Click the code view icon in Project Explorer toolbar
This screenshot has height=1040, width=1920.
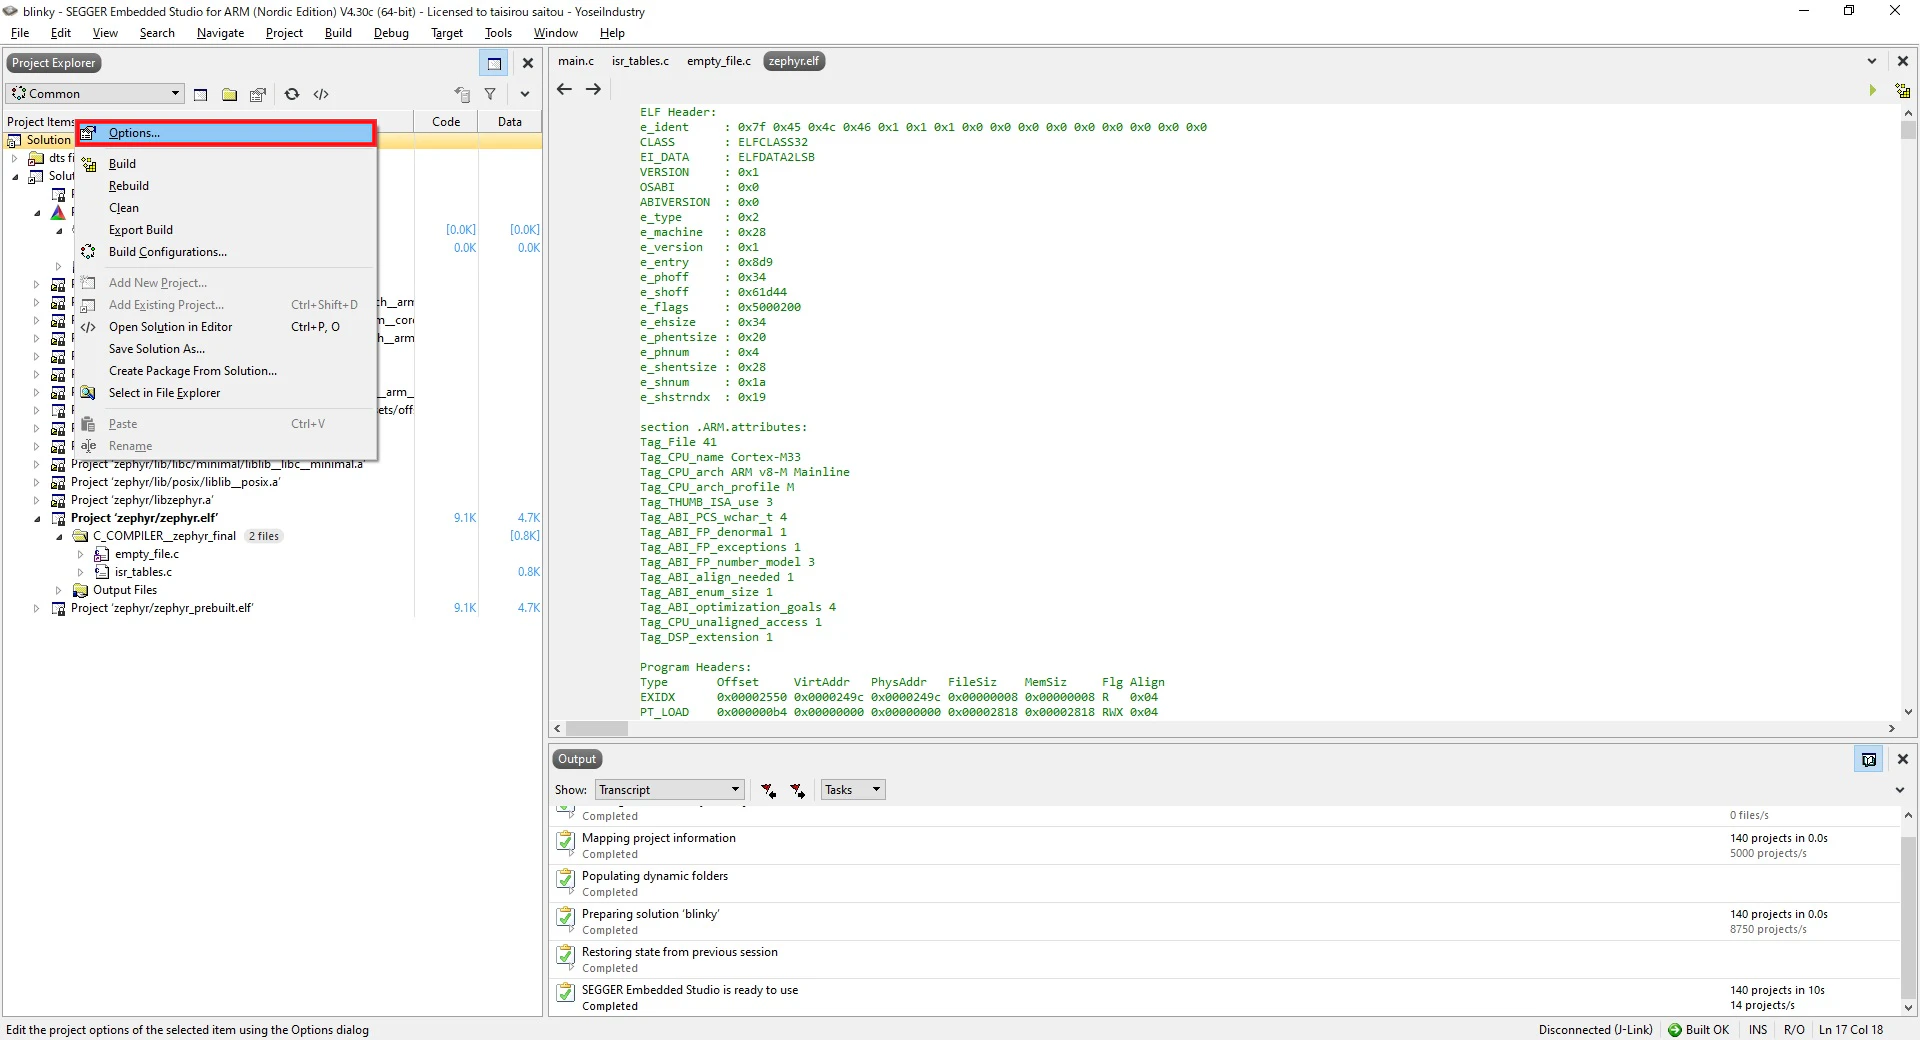point(321,94)
